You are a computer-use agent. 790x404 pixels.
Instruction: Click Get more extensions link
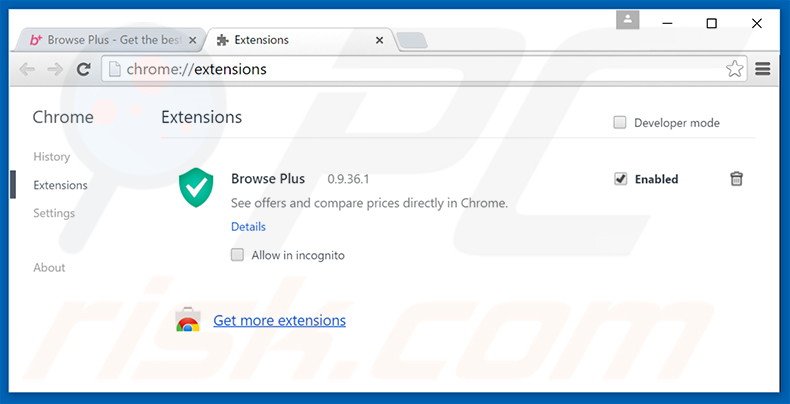[x=279, y=321]
